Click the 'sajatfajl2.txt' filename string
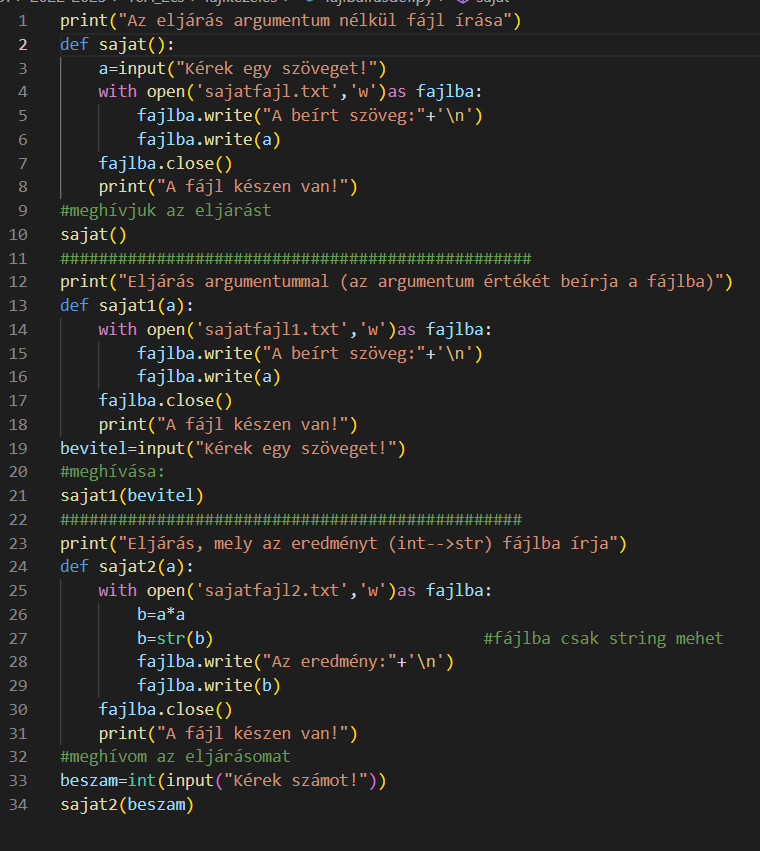 274,590
